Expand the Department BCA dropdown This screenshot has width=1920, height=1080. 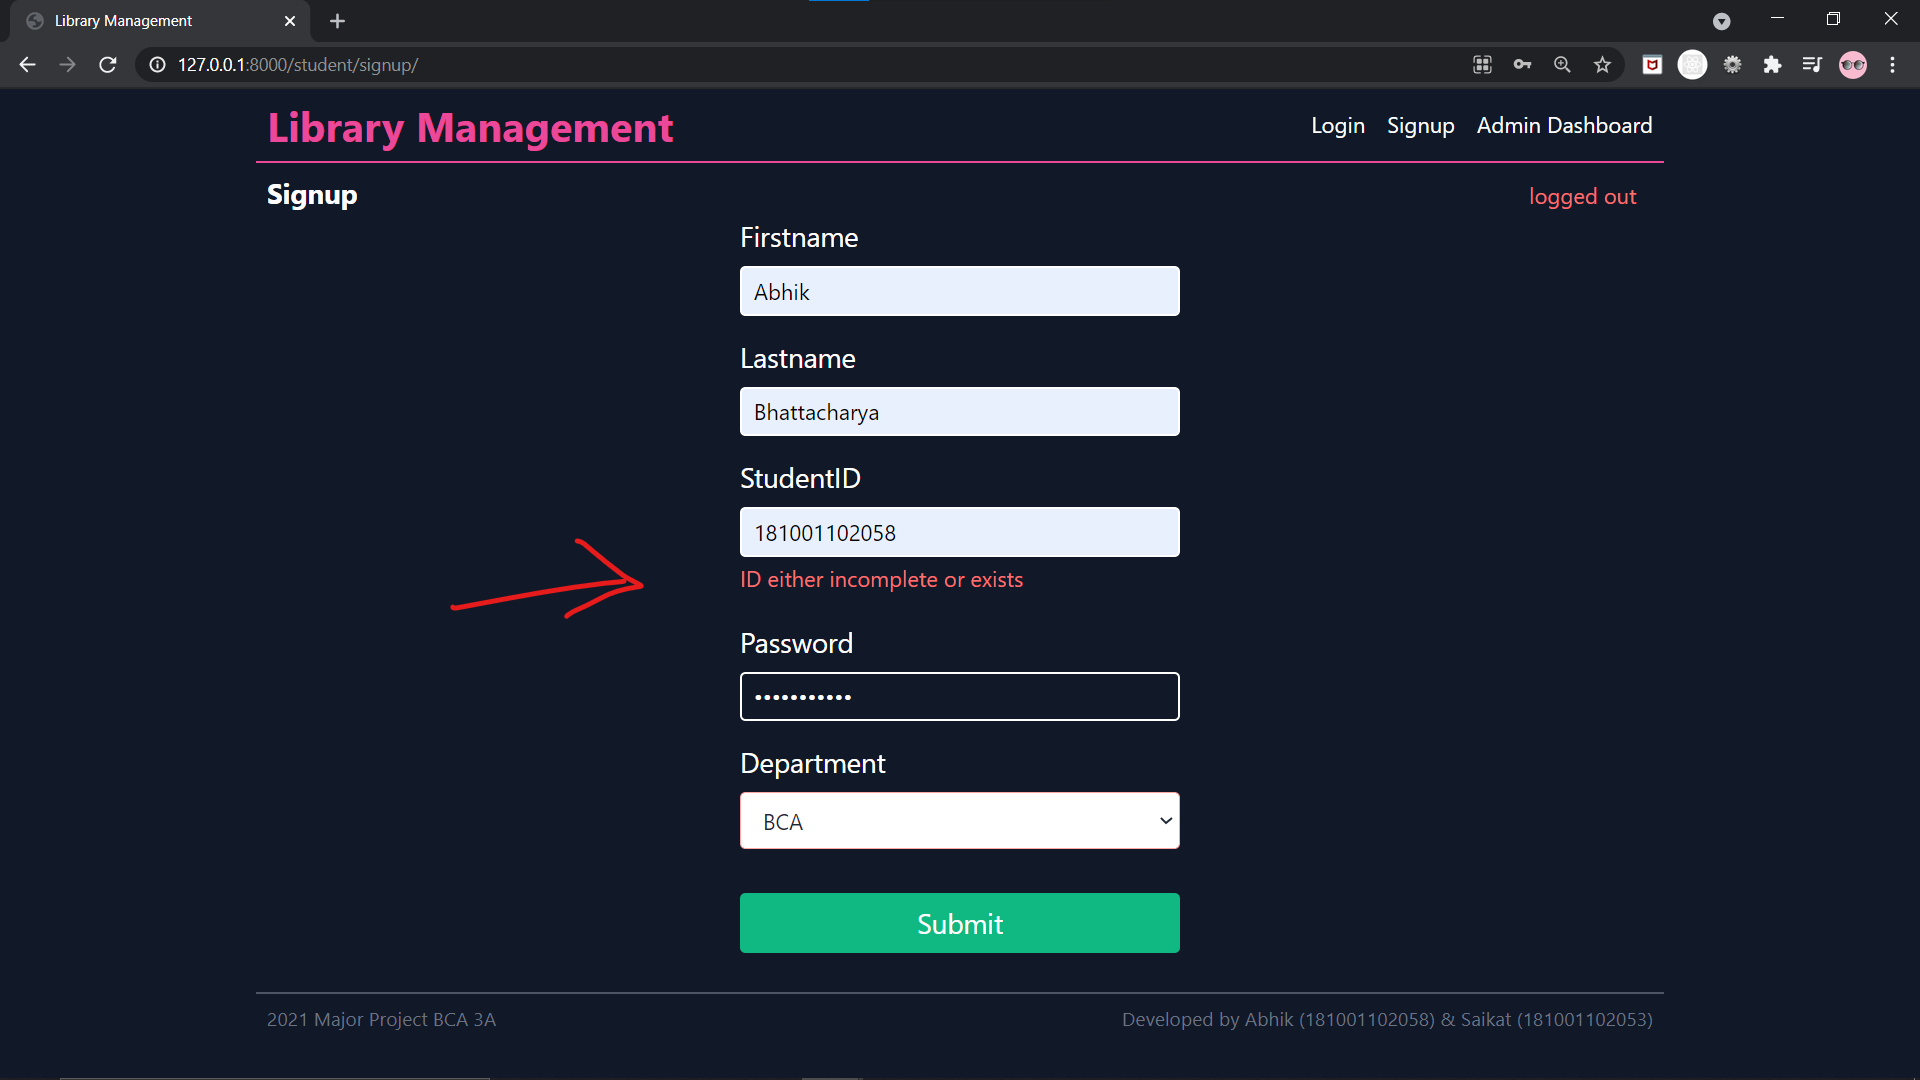coord(959,821)
